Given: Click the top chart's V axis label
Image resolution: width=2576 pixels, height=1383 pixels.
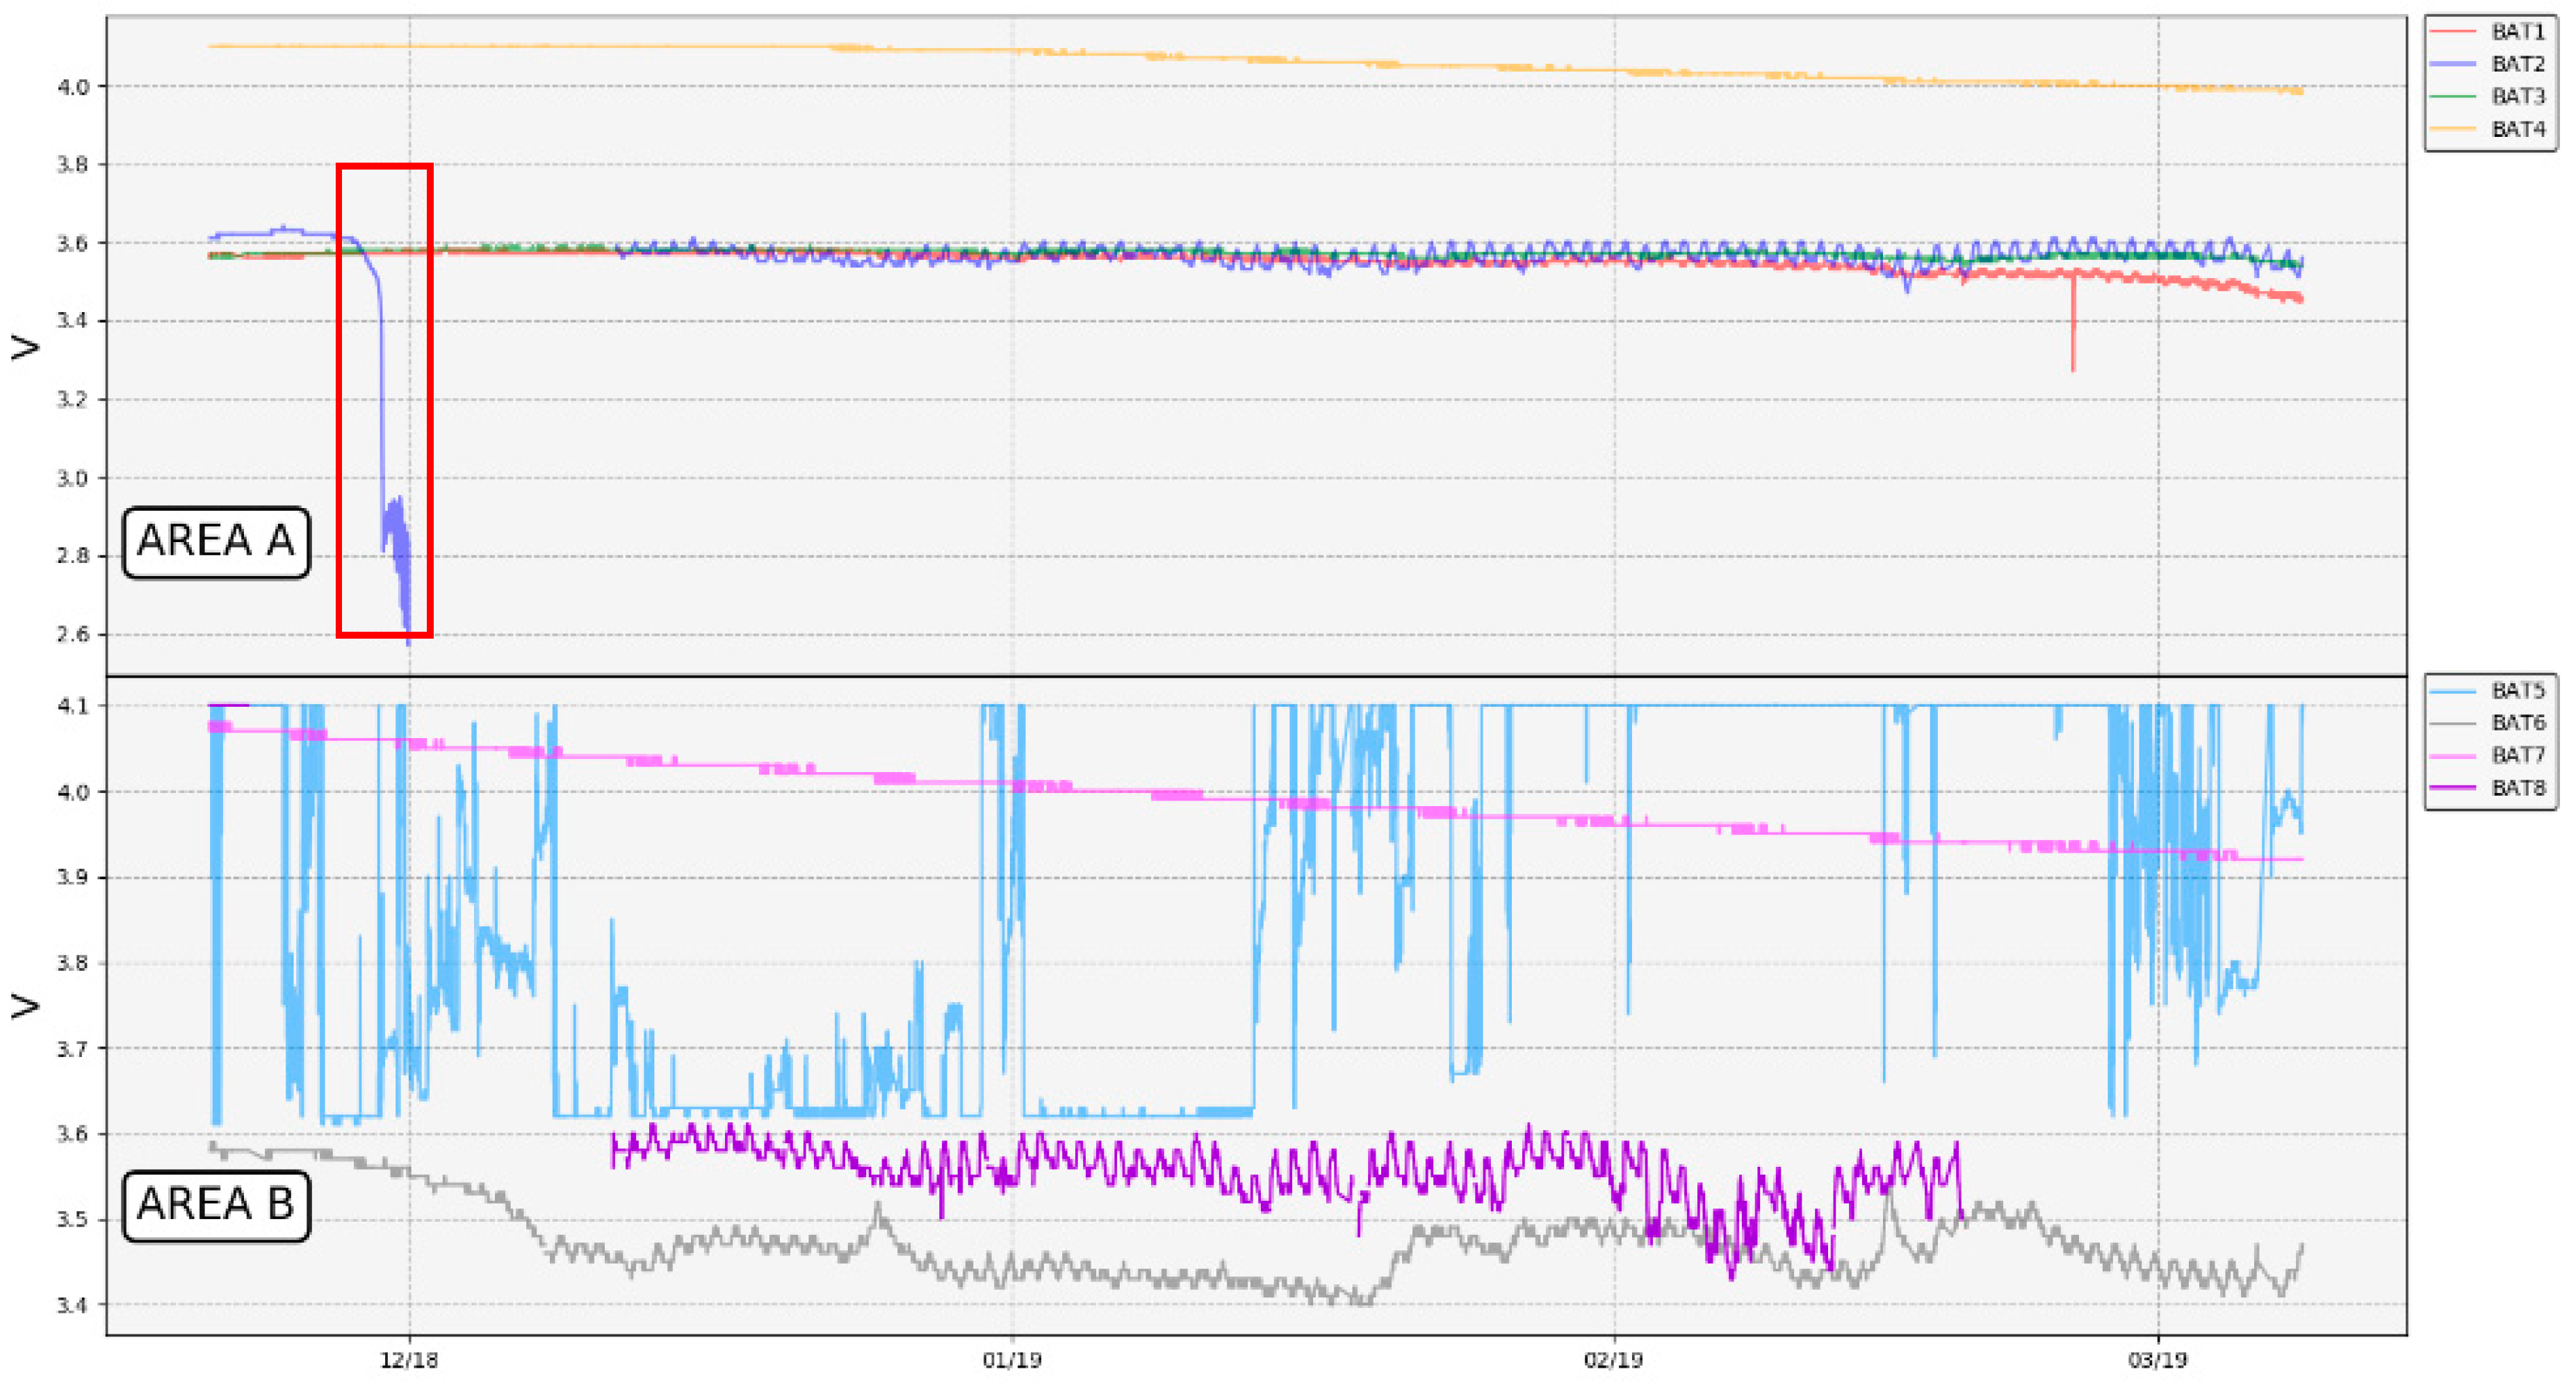Looking at the screenshot, I should click(25, 347).
